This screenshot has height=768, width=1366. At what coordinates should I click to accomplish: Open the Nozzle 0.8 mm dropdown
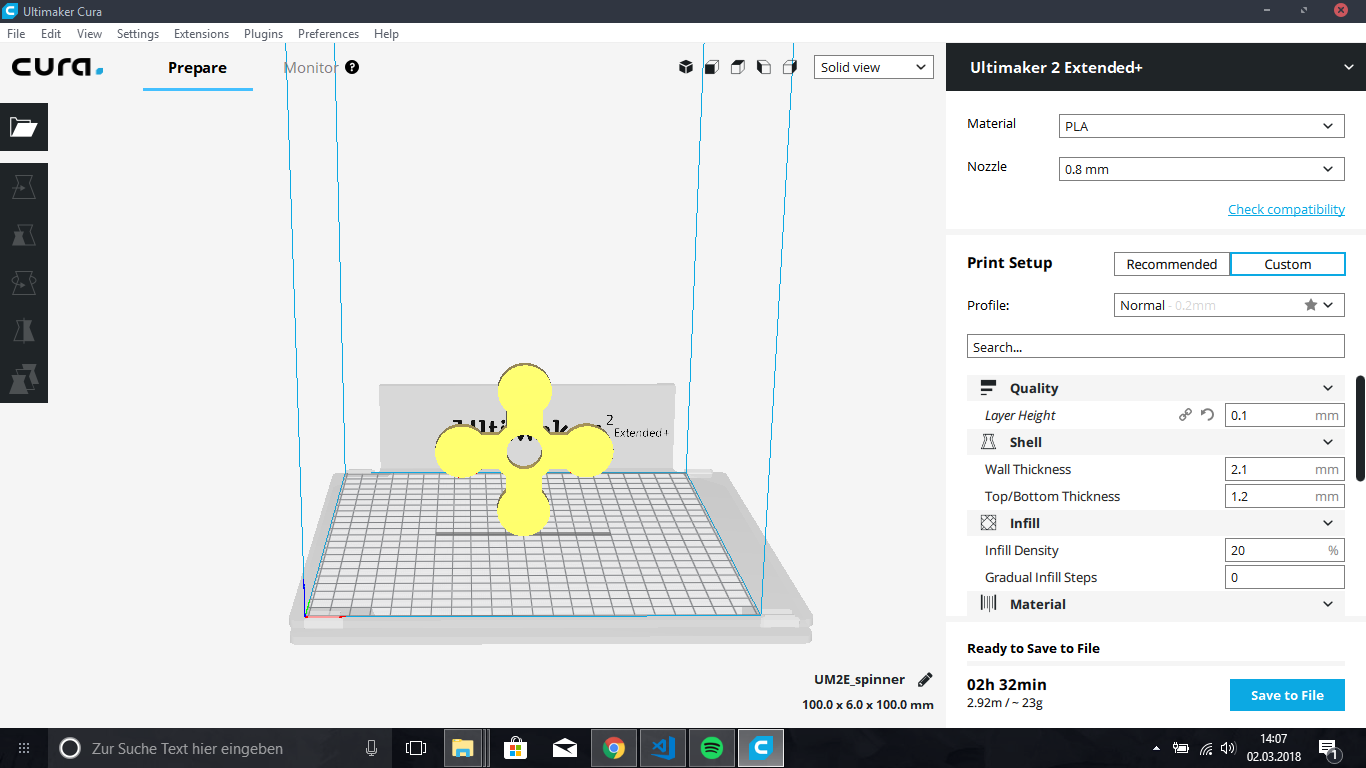click(x=1201, y=169)
